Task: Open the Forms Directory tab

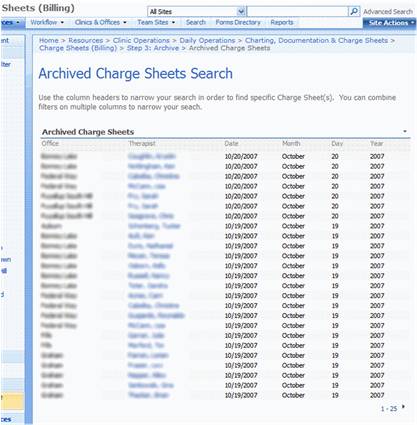Action: [x=238, y=22]
